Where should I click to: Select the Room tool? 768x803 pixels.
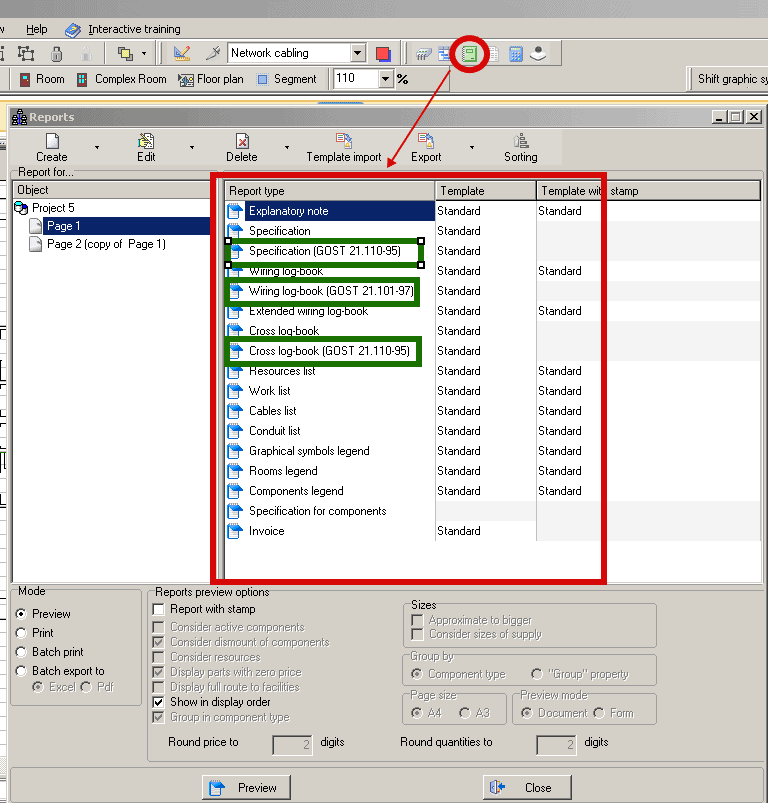point(42,79)
